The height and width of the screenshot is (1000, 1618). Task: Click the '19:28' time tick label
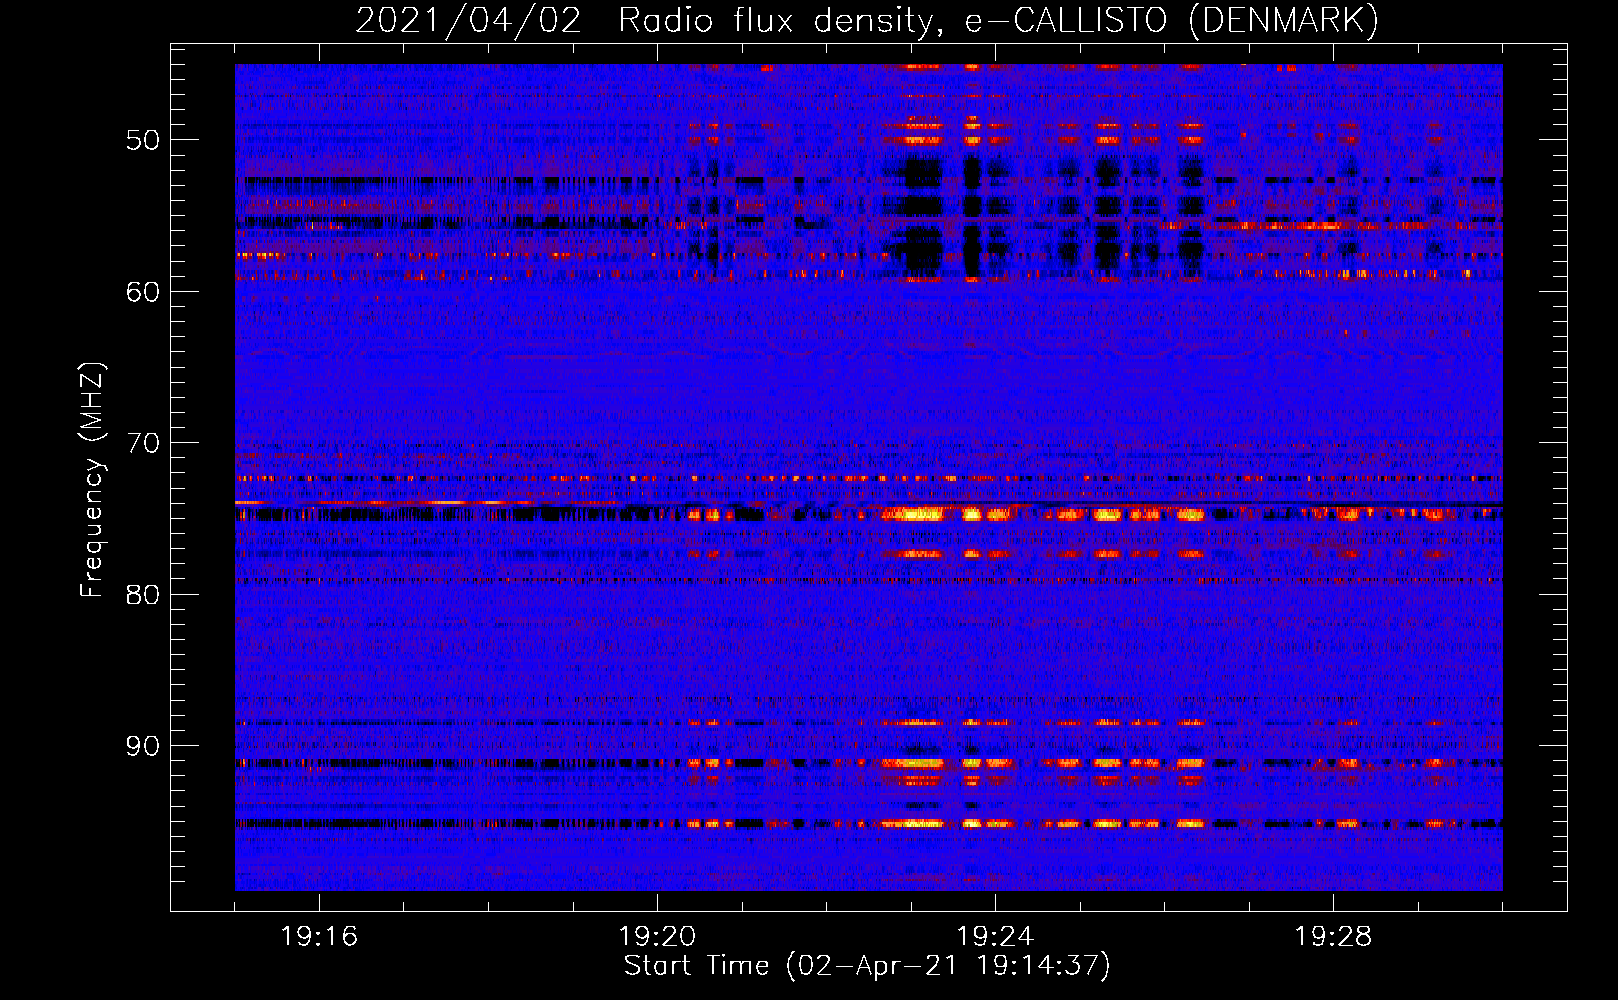point(1333,937)
